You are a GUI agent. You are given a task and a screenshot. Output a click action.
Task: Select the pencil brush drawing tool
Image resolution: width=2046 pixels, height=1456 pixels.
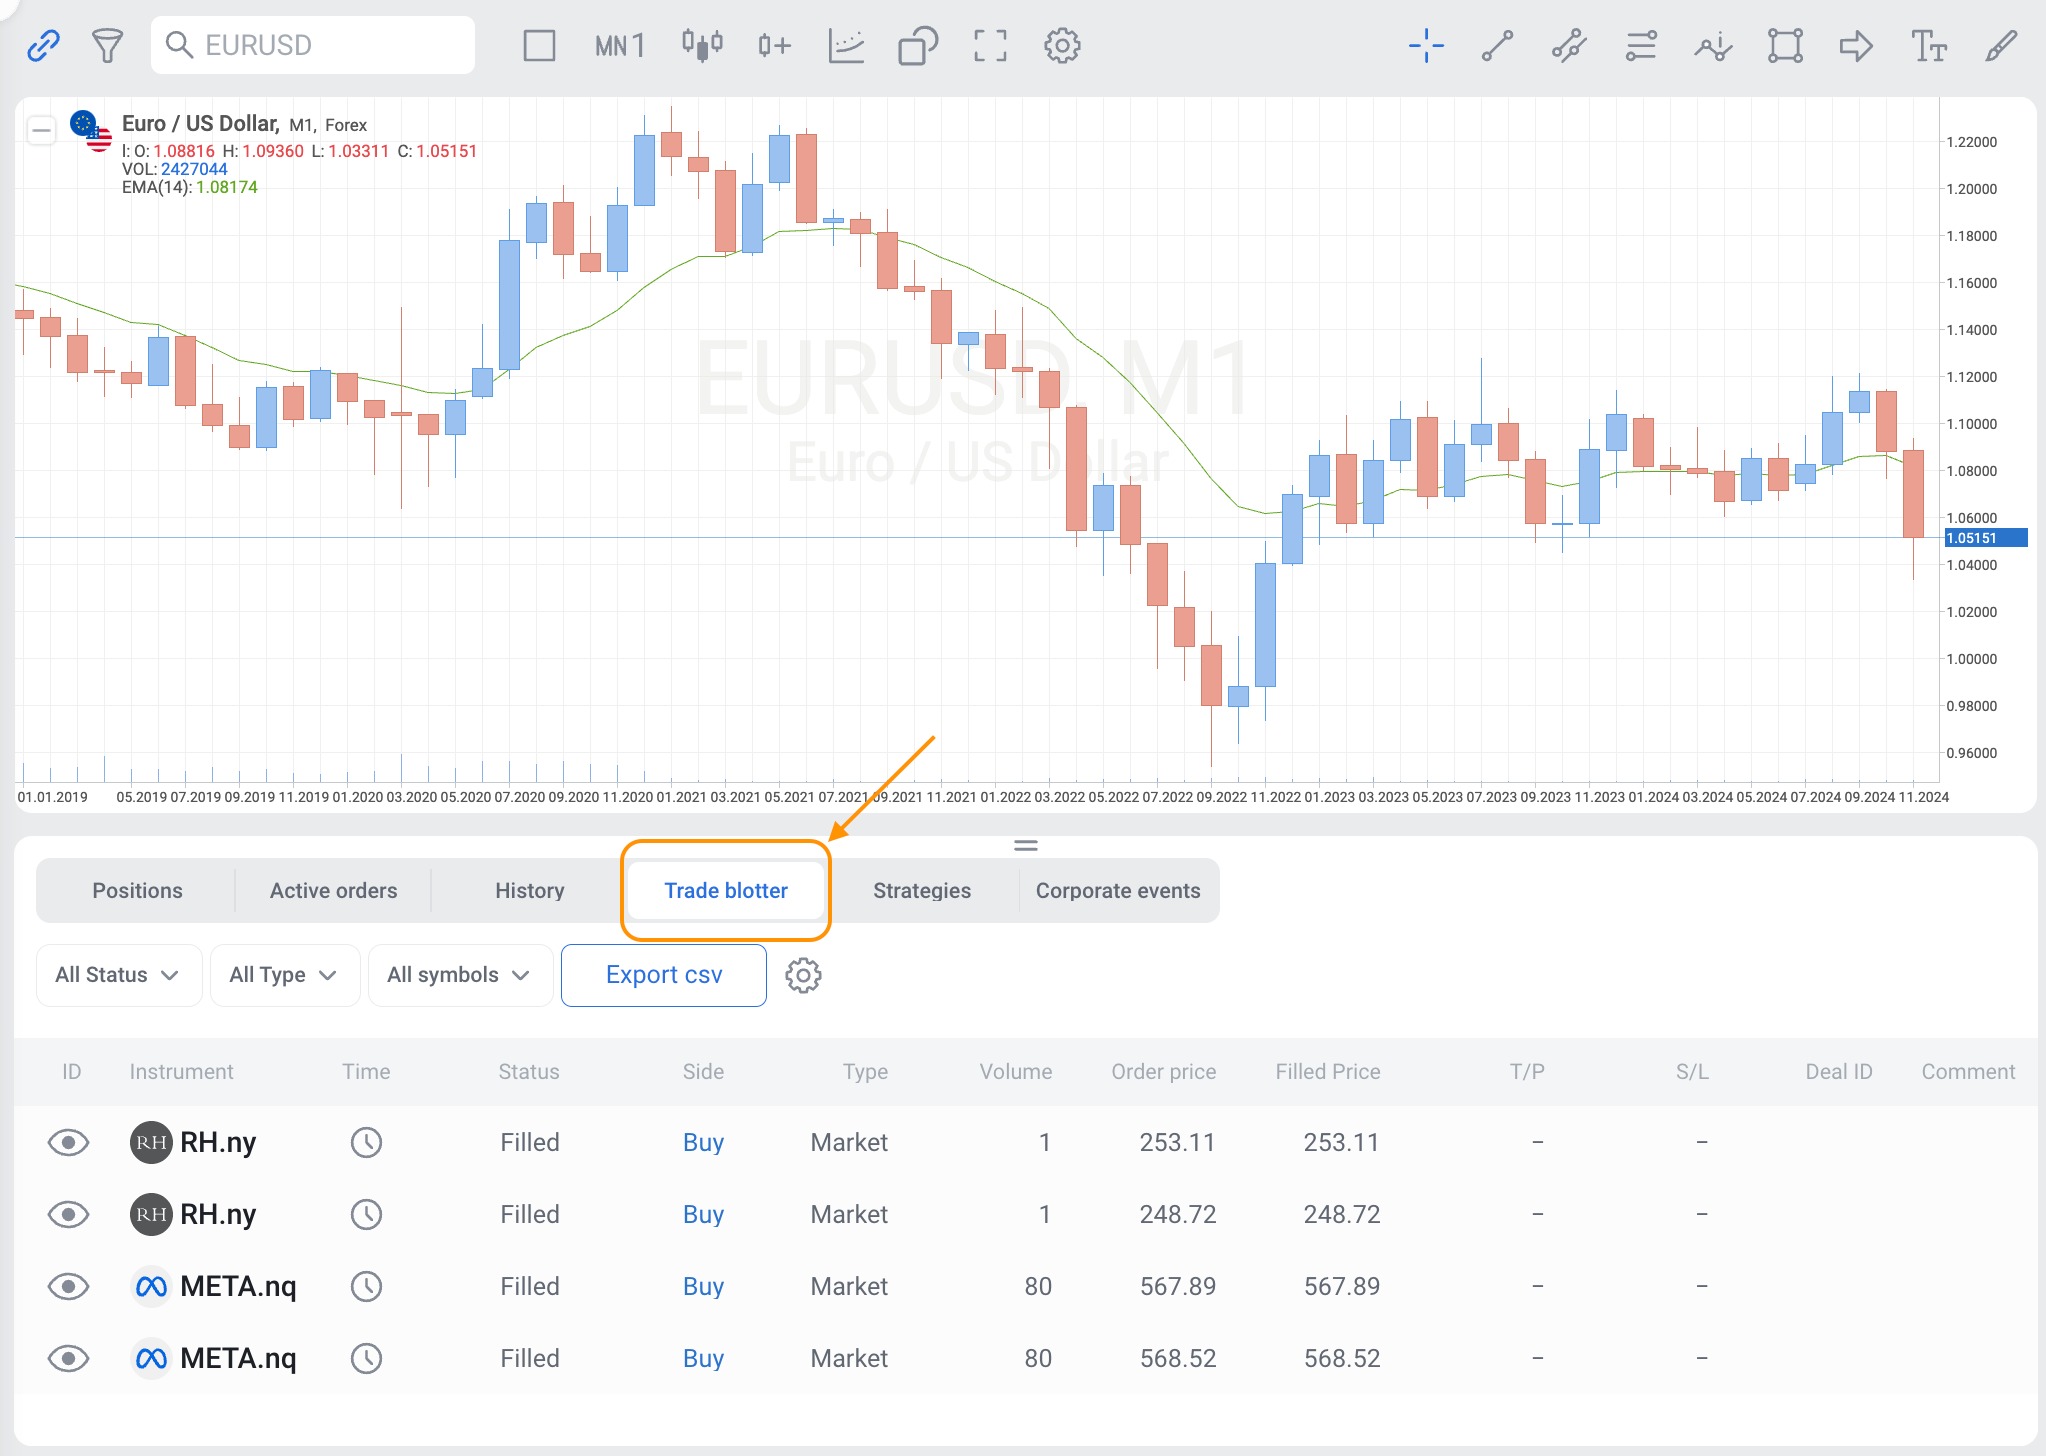pyautogui.click(x=2001, y=45)
